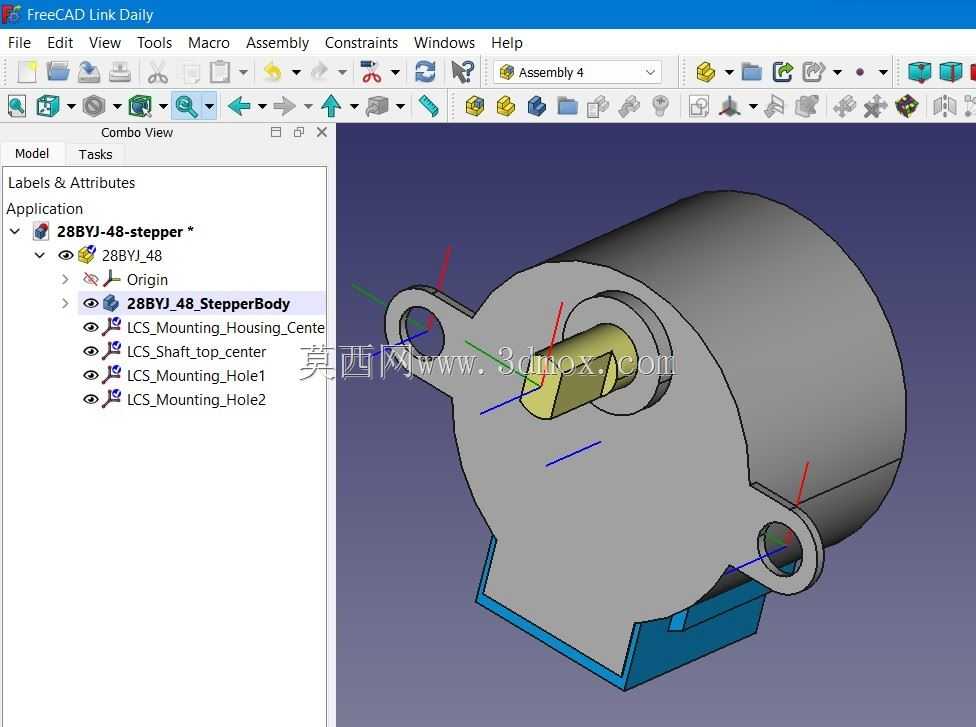Cut selection using the scissors icon
Screen dimensions: 976x727
[157, 72]
